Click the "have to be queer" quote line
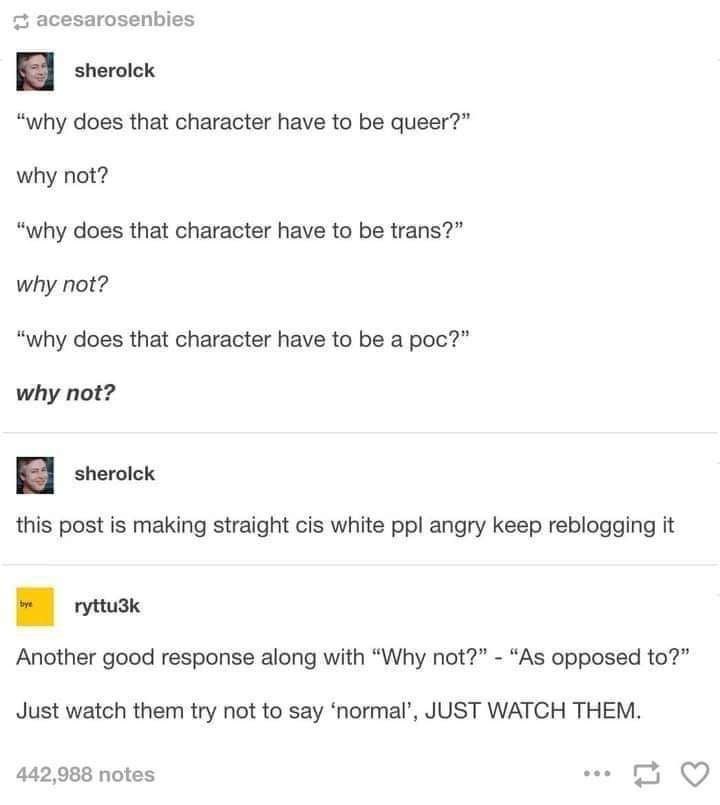 pyautogui.click(x=243, y=123)
